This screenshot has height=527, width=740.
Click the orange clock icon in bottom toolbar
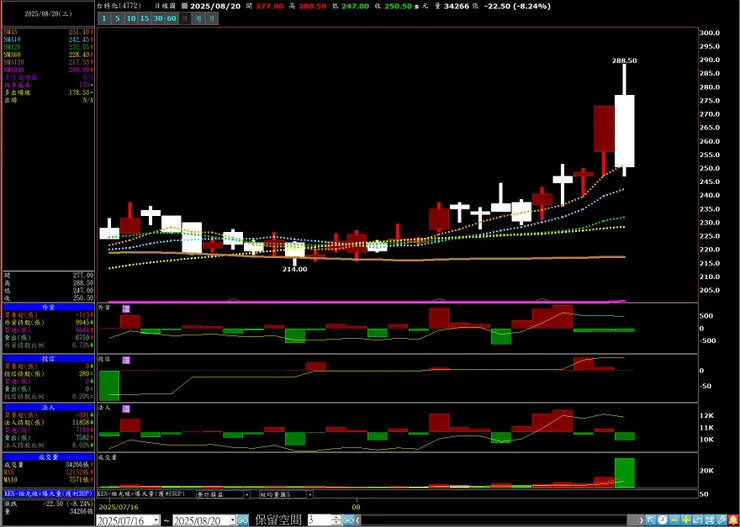click(663, 520)
